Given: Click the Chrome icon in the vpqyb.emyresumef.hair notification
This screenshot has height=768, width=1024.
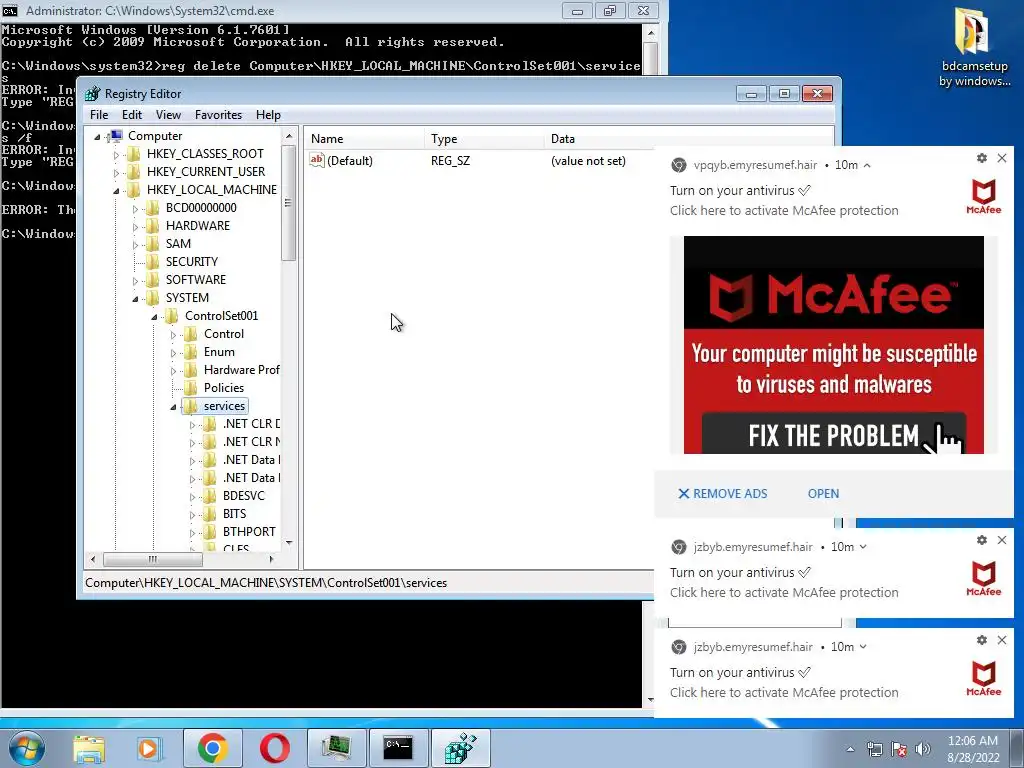Looking at the screenshot, I should (679, 165).
